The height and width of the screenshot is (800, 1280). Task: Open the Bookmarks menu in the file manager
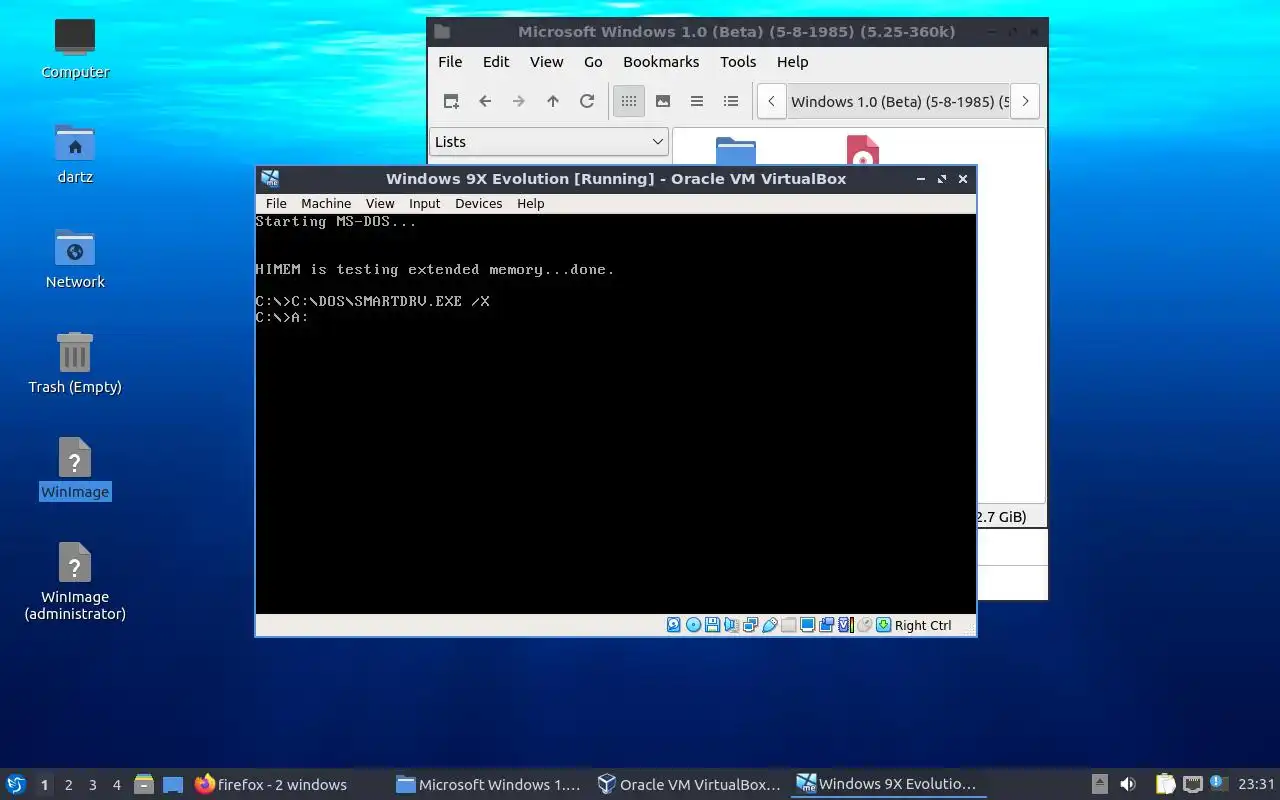point(661,62)
